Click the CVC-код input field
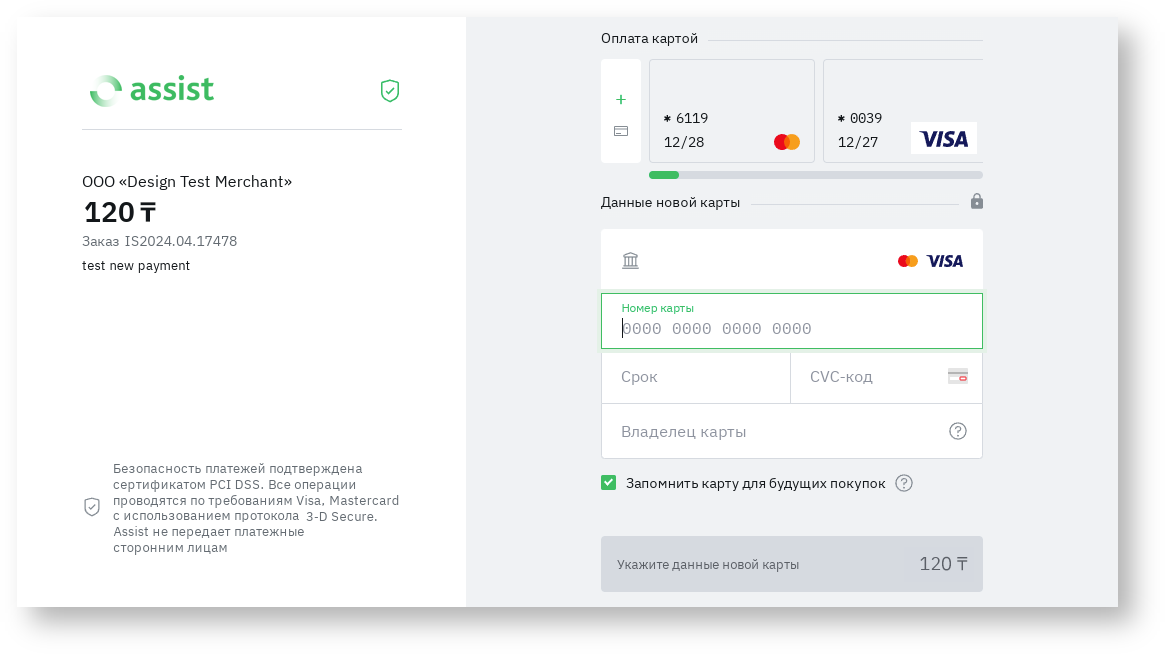Screen dimensions: 1166x655 870,377
